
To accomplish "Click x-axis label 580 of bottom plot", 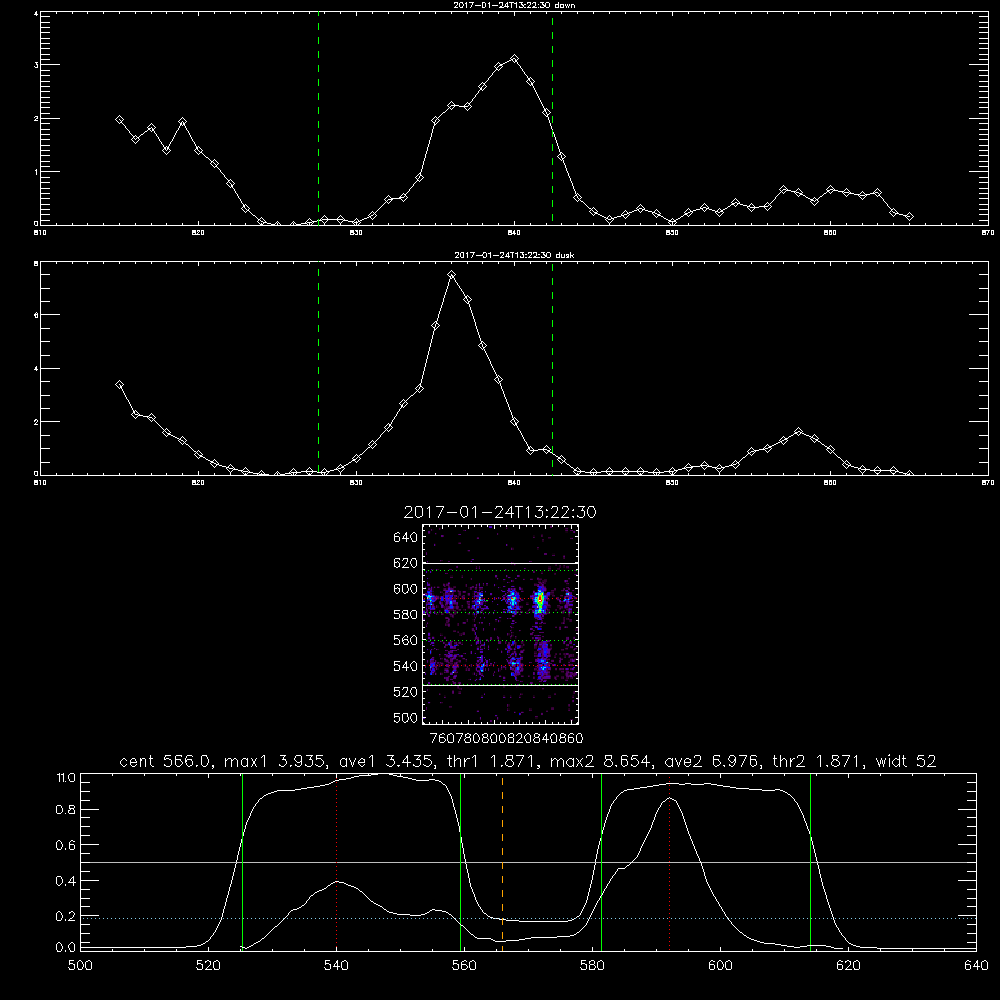I will point(592,966).
